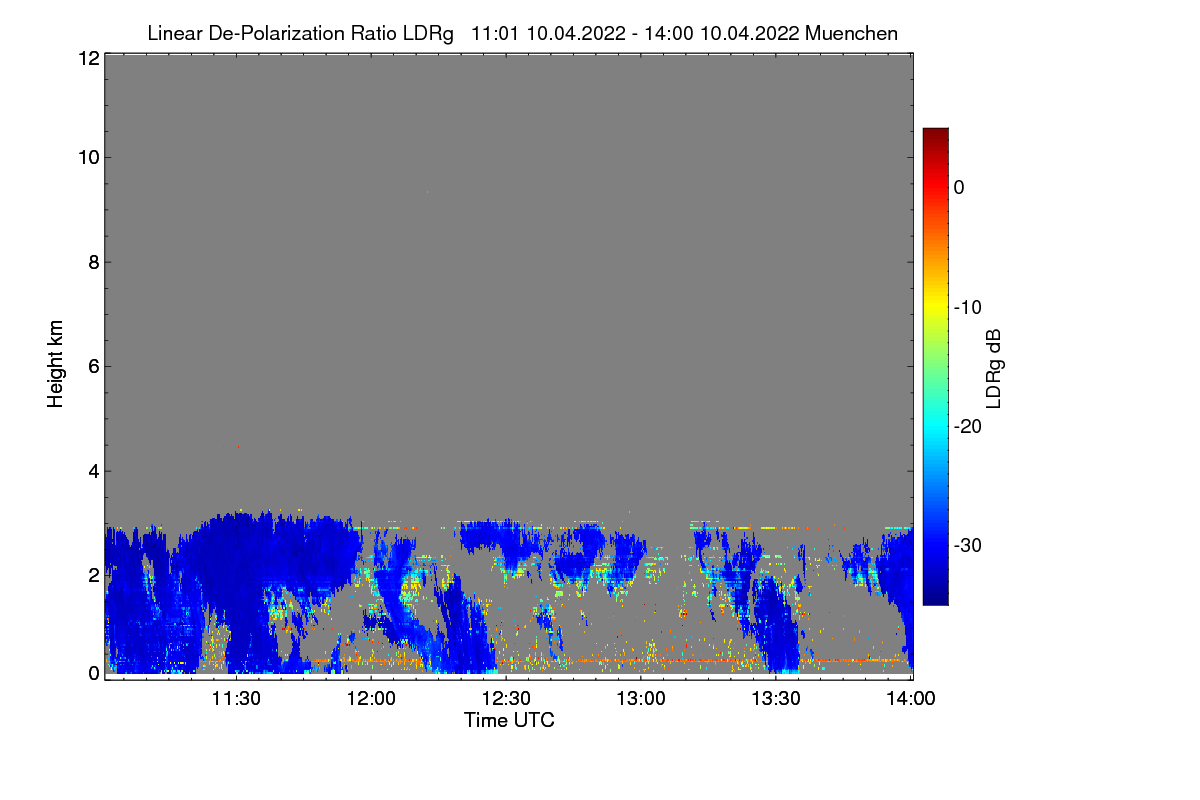Click the 'LDRg dB' colorbar label
This screenshot has width=1200, height=800.
tap(994, 368)
